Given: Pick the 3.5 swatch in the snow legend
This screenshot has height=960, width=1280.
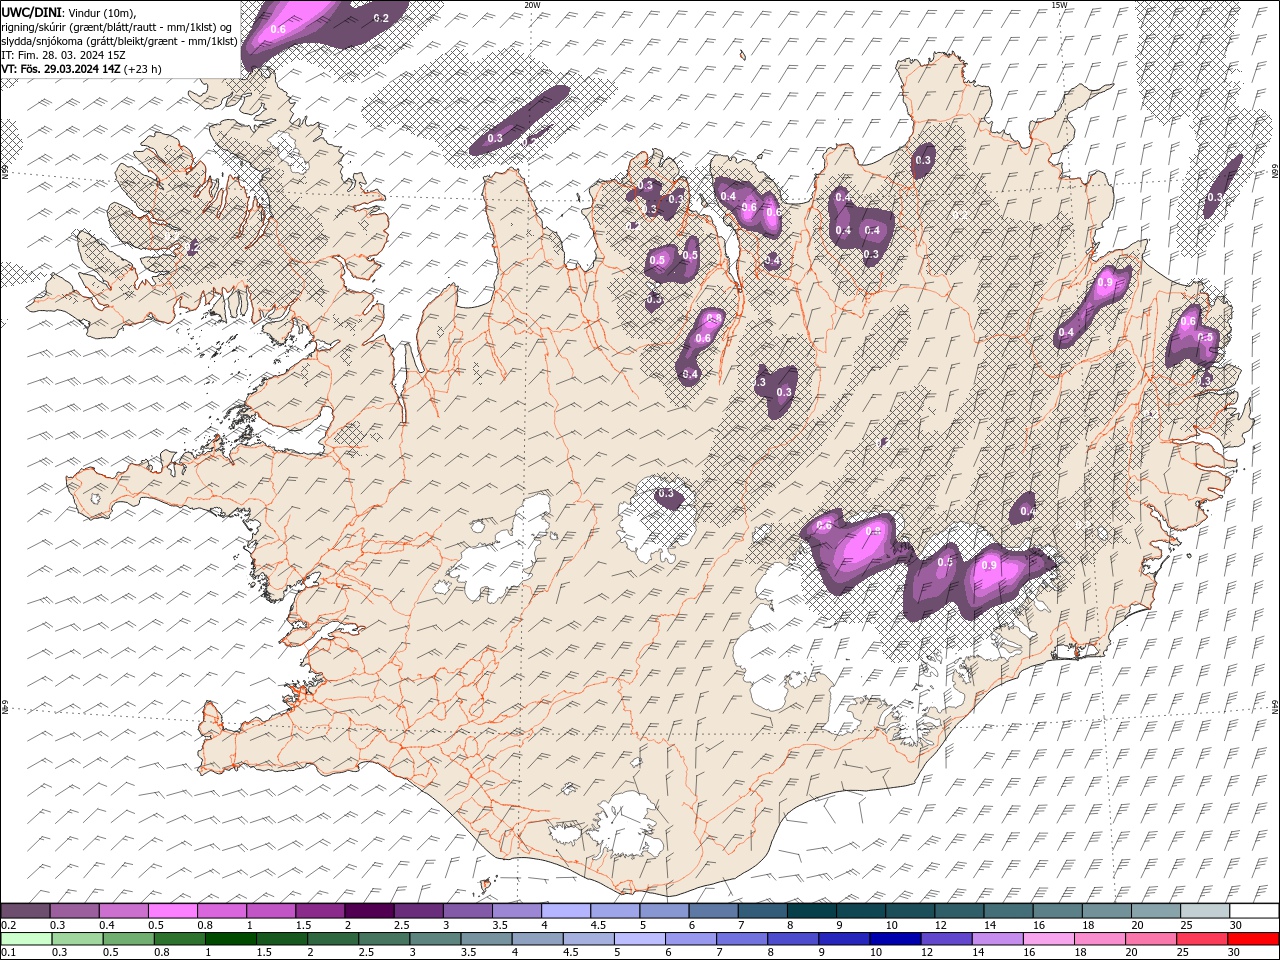Looking at the screenshot, I should click(x=516, y=911).
